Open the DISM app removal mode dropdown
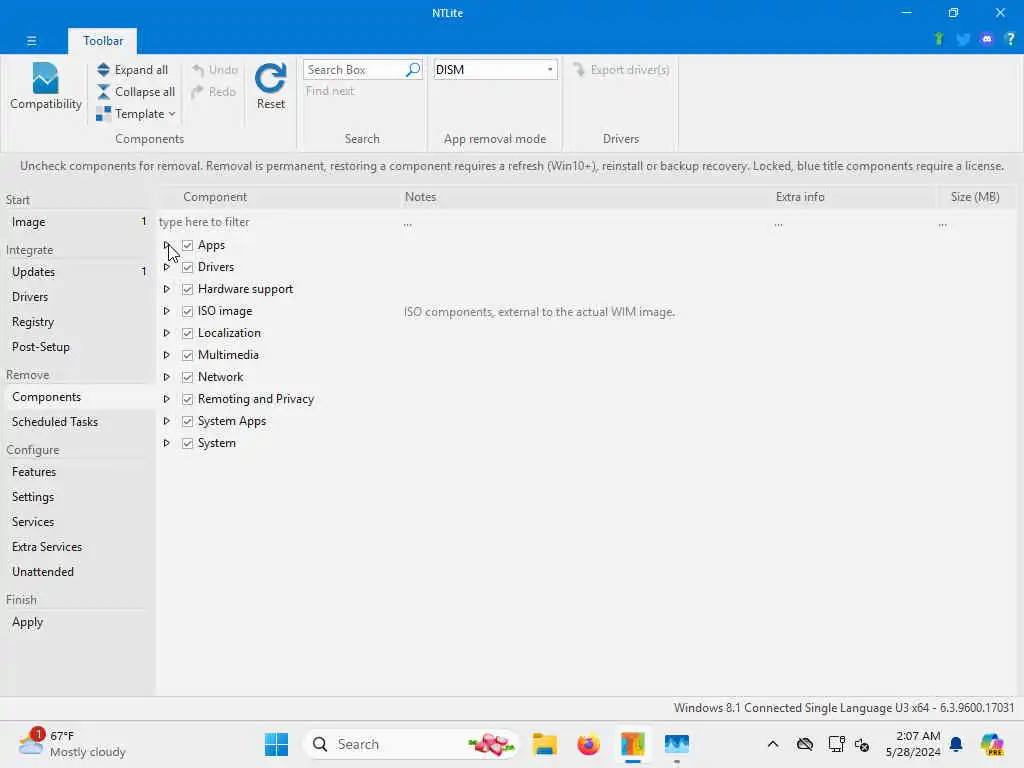The height and width of the screenshot is (768, 1024). coord(495,70)
